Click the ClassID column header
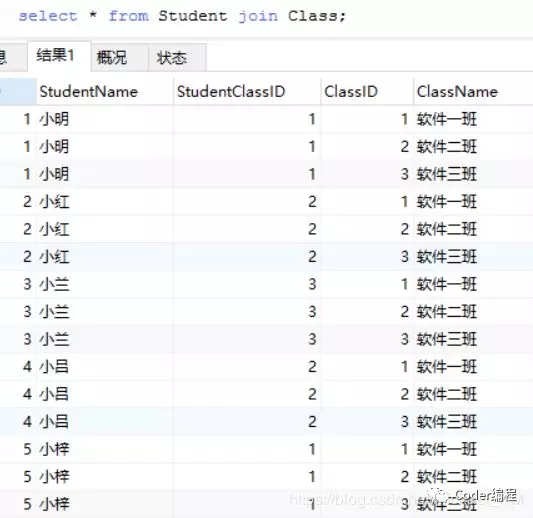Image resolution: width=533 pixels, height=518 pixels. pyautogui.click(x=367, y=92)
